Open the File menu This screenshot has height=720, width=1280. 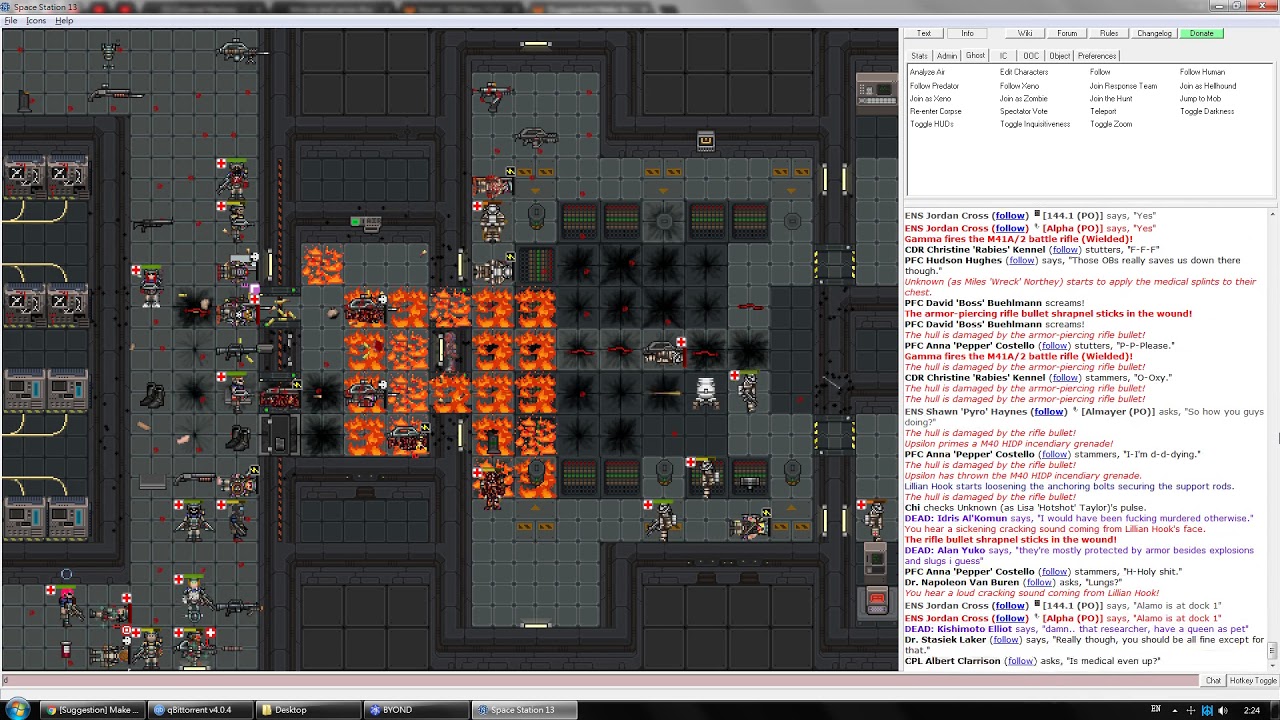coord(10,21)
